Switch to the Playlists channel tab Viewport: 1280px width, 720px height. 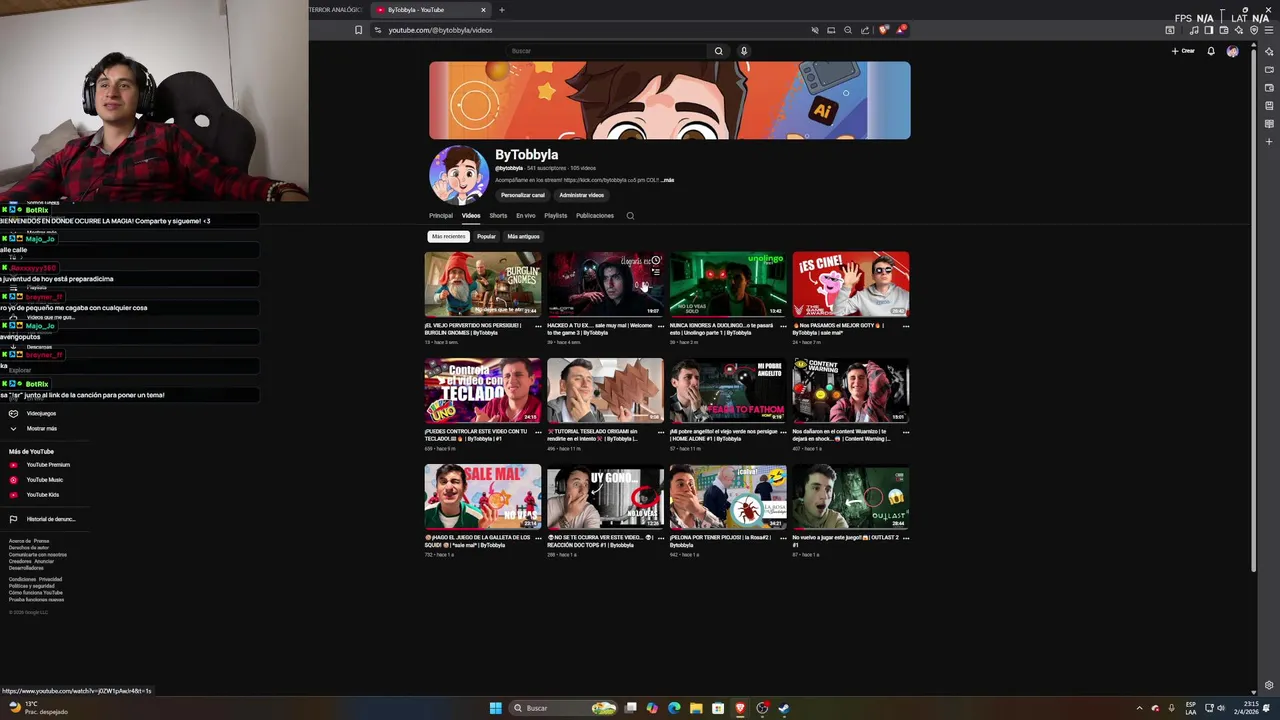(555, 216)
